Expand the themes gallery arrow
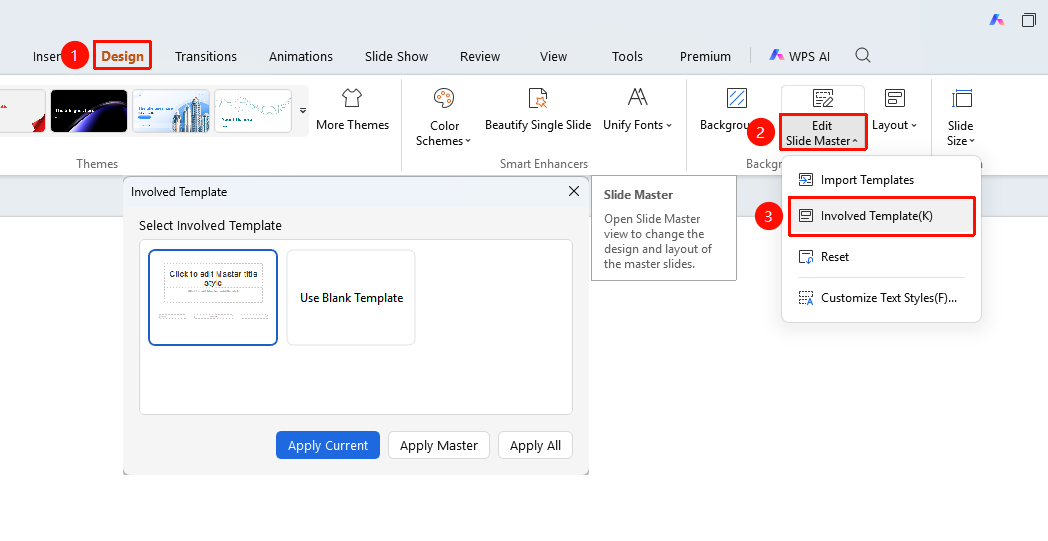 pos(303,111)
